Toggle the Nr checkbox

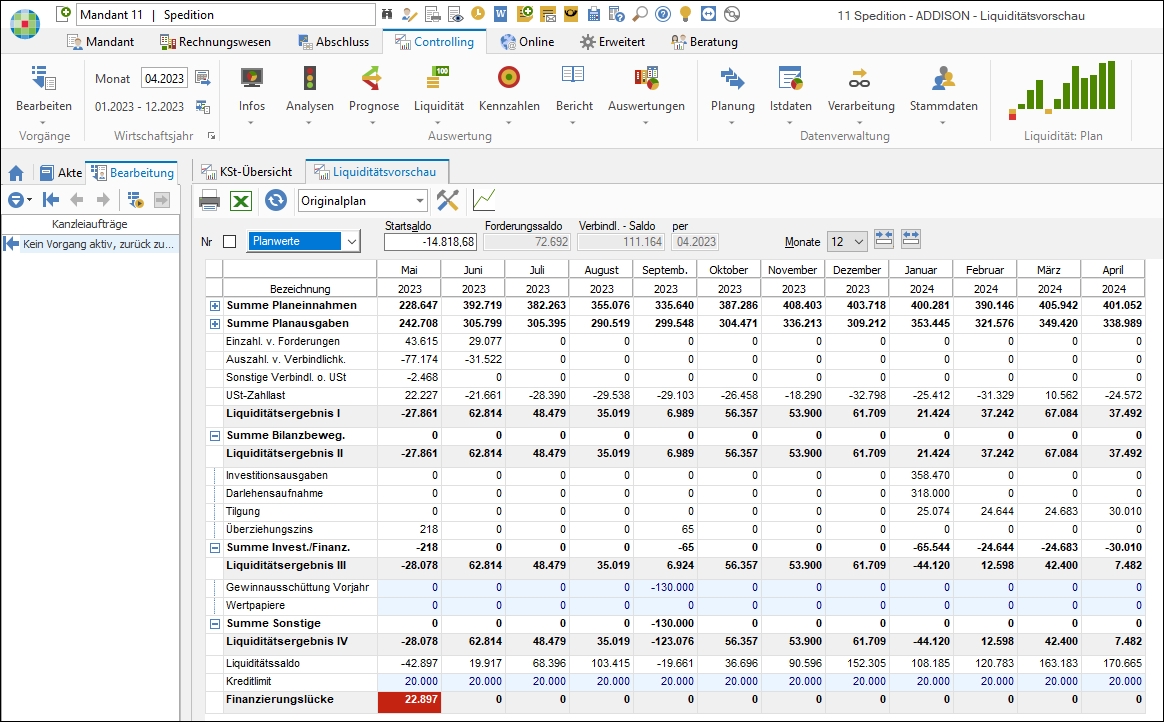click(x=229, y=241)
